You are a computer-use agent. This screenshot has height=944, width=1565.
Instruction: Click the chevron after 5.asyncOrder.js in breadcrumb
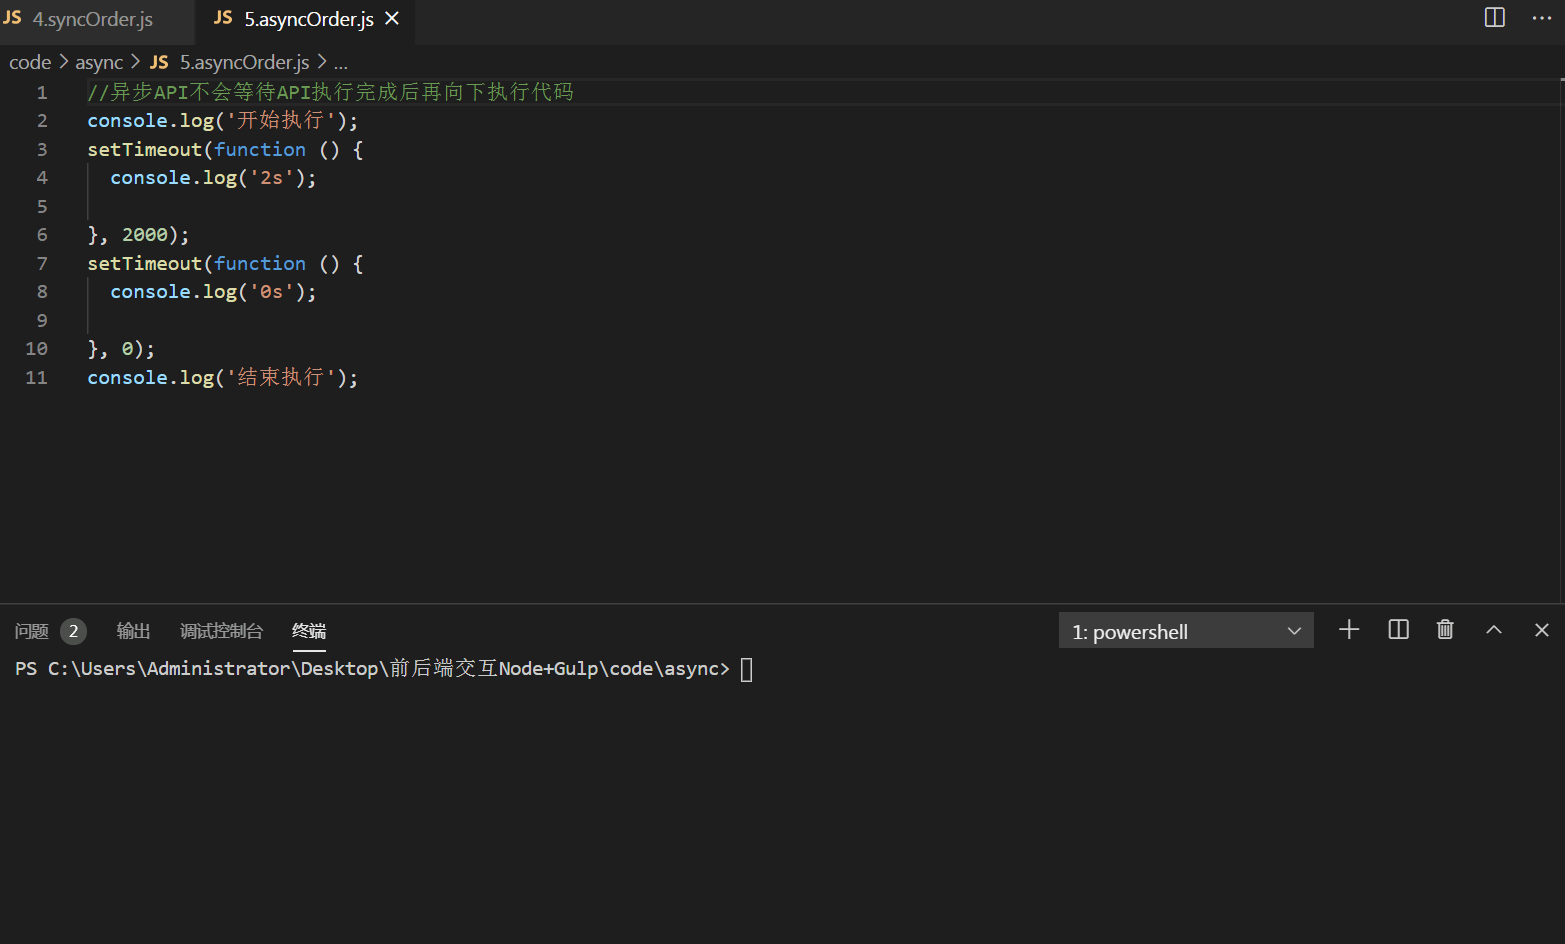[x=322, y=62]
